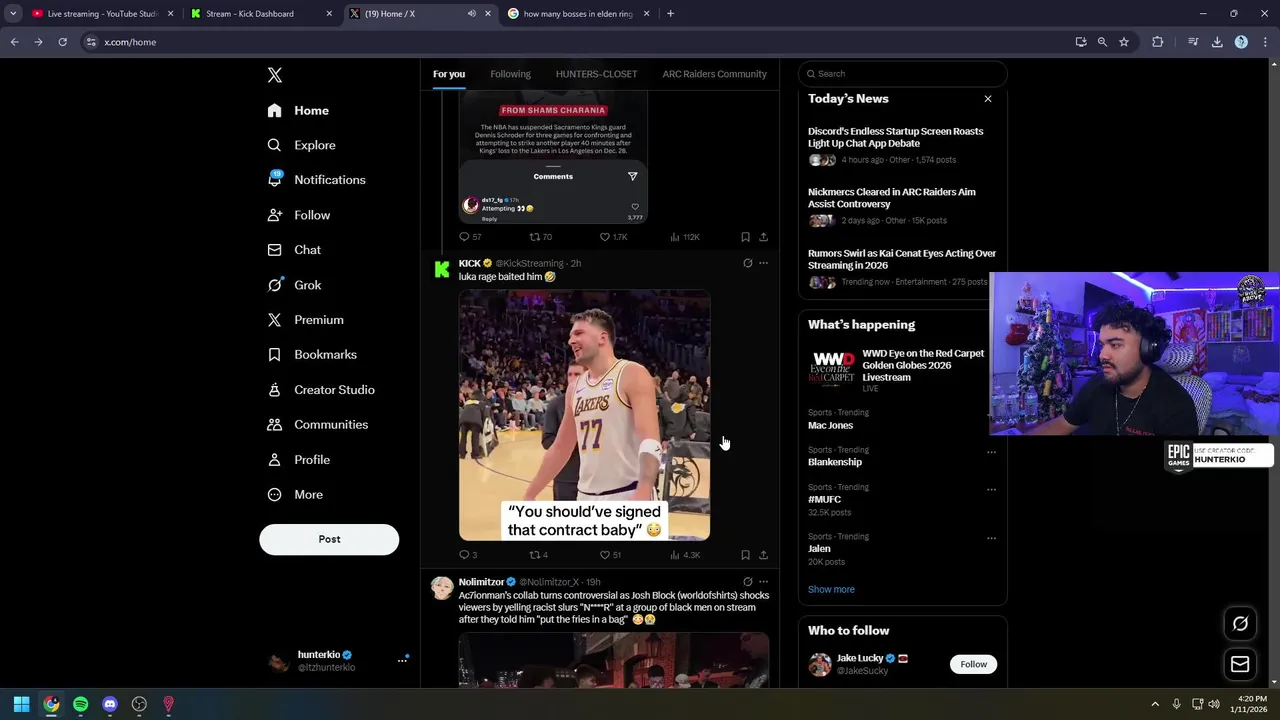
Task: Bookmark the KICK luka post
Action: pyautogui.click(x=745, y=555)
